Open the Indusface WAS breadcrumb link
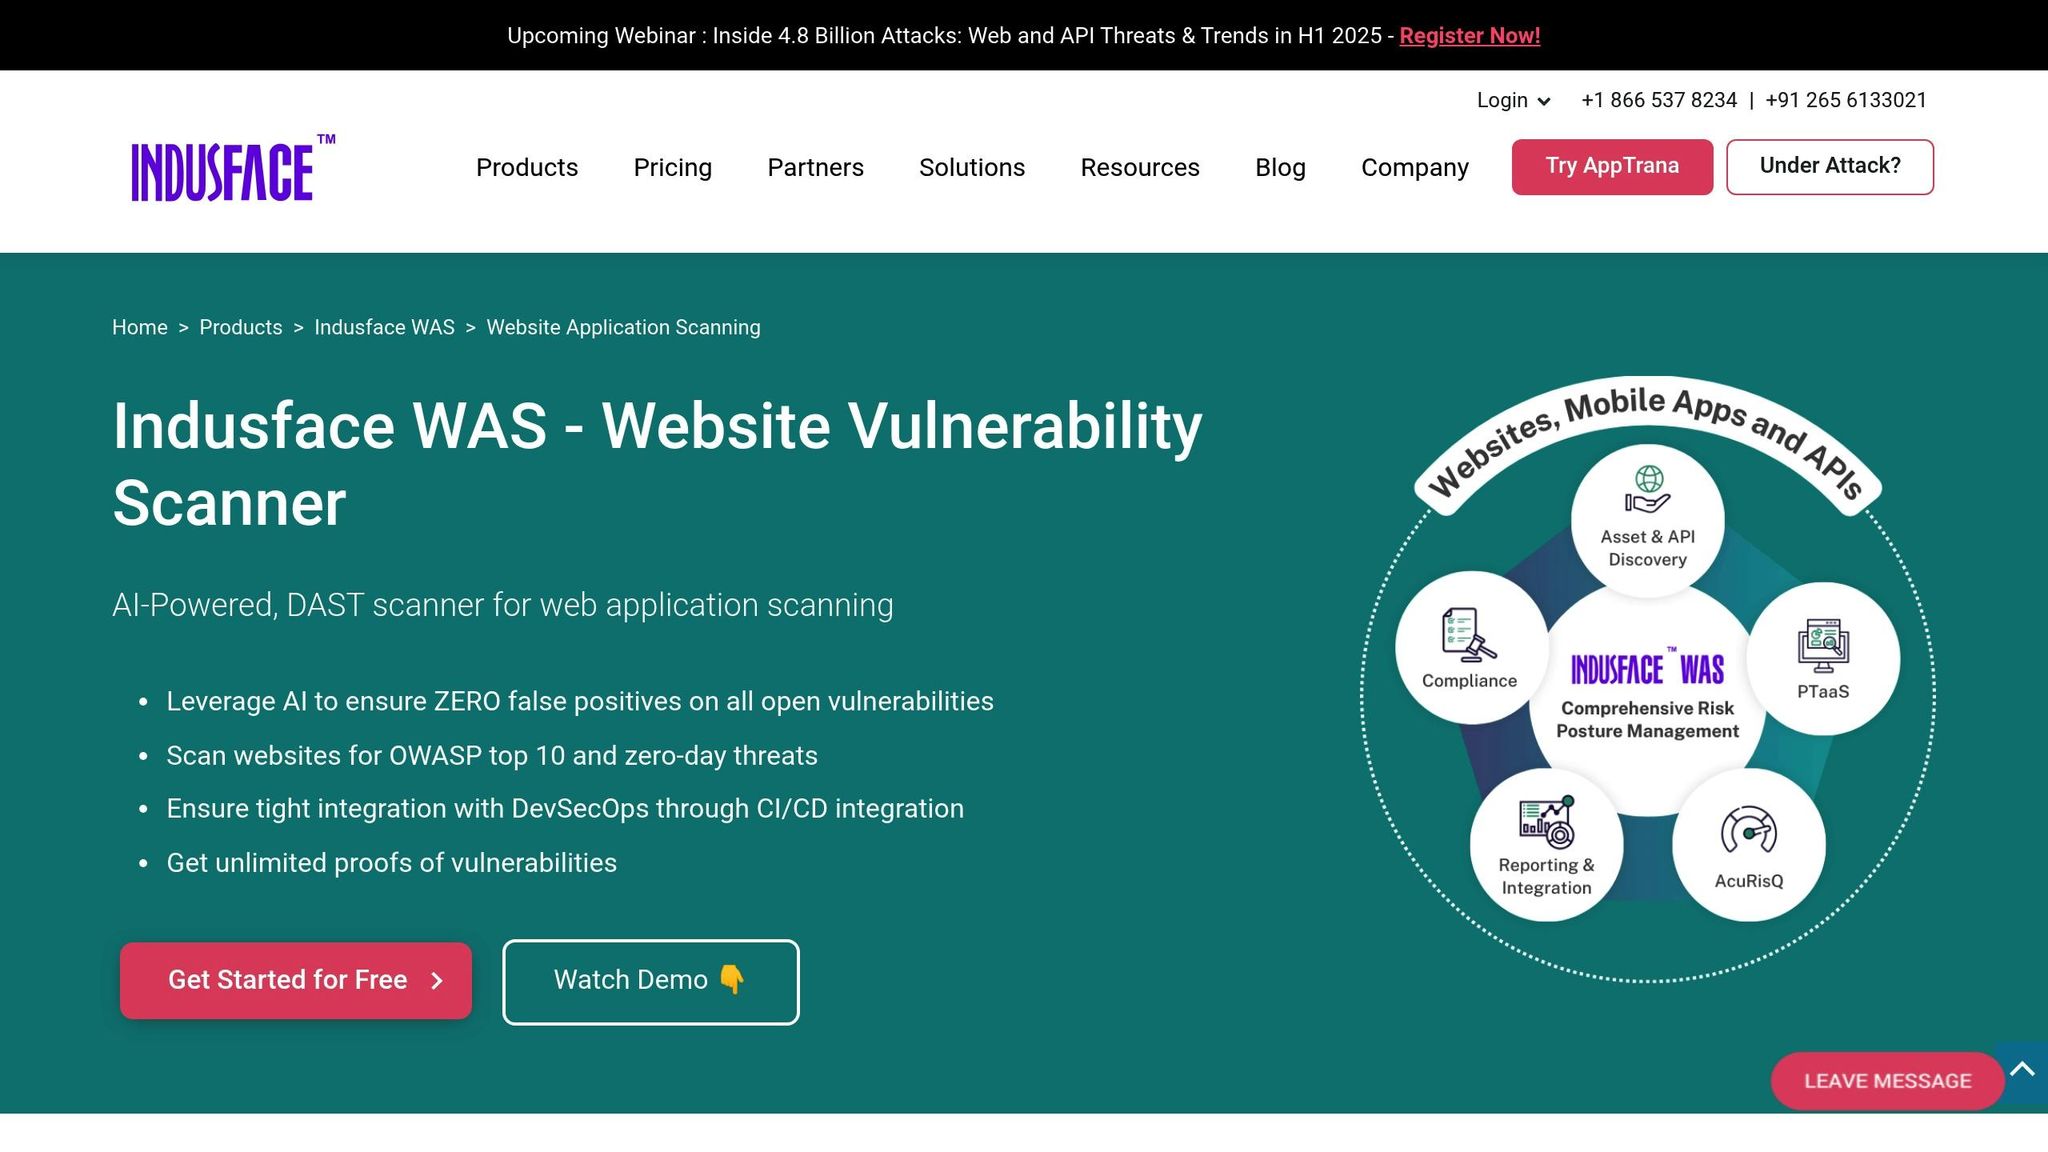The width and height of the screenshot is (2048, 1152). pos(385,327)
